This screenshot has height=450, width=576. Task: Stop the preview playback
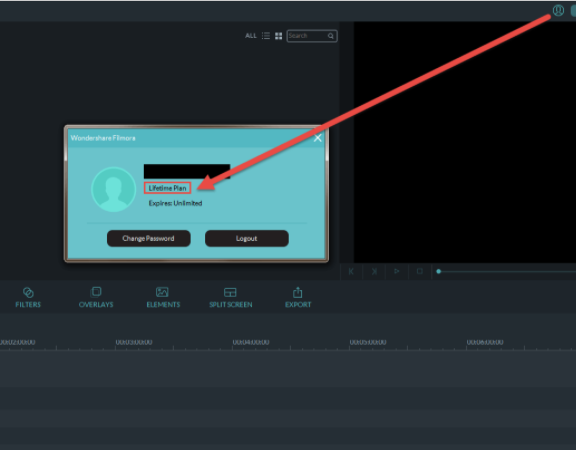point(420,271)
